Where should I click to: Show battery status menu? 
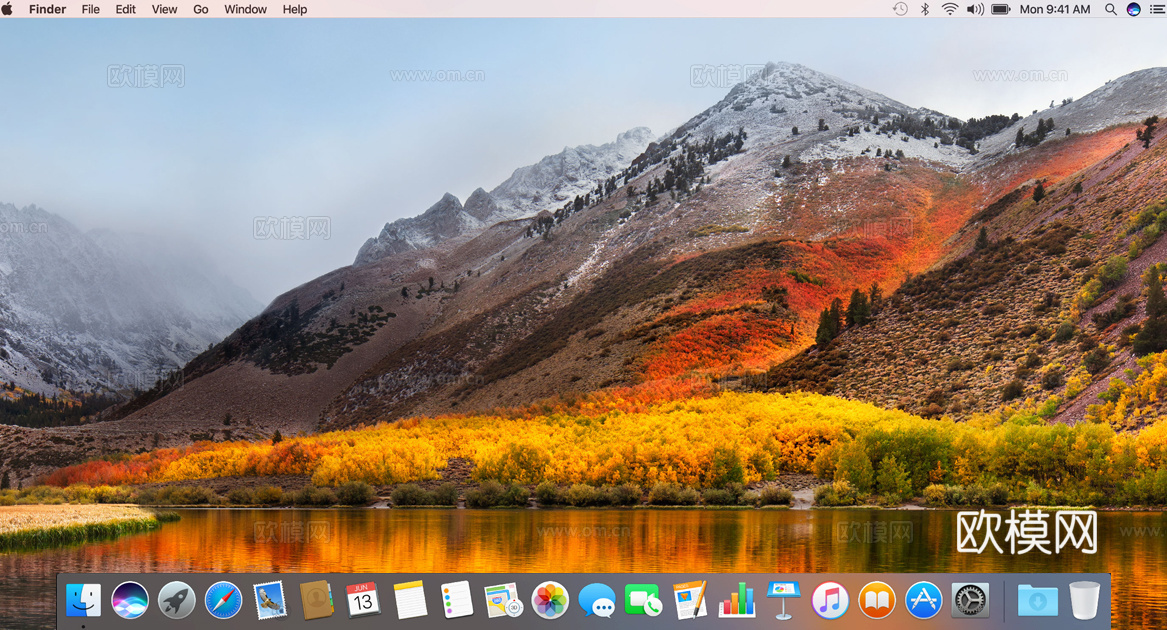pos(1000,9)
